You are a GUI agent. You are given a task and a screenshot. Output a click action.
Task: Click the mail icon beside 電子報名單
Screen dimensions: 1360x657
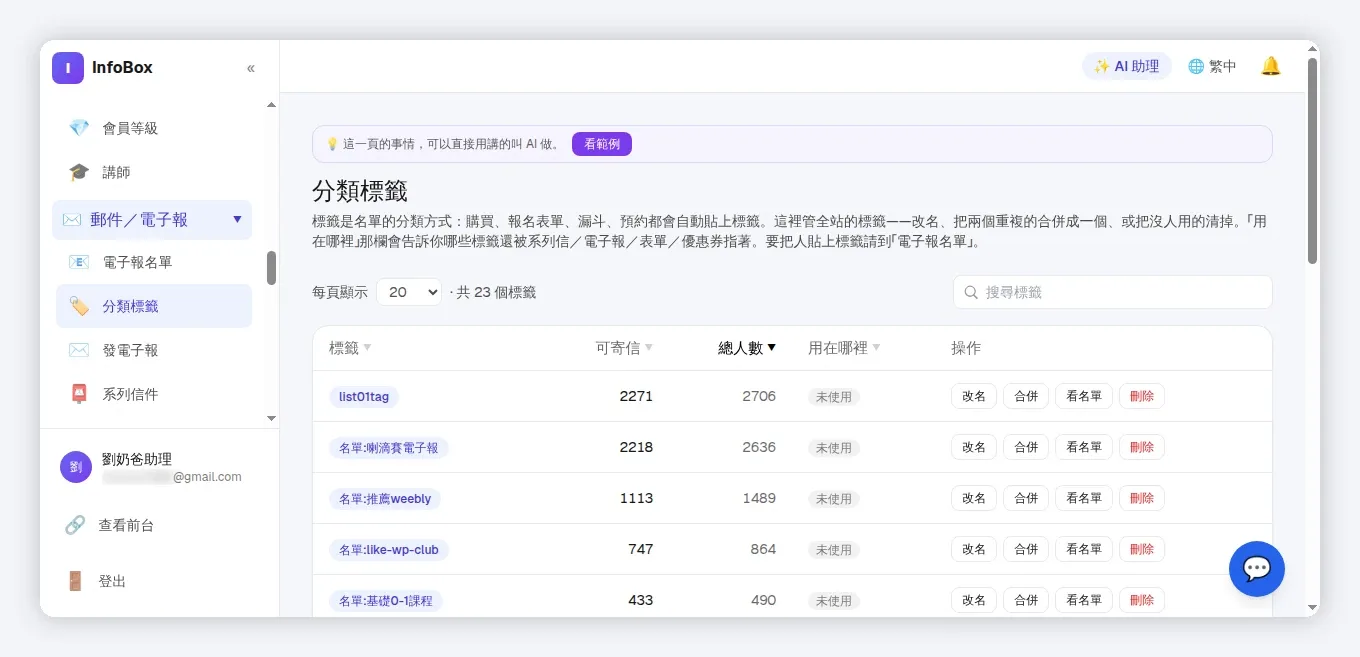79,262
